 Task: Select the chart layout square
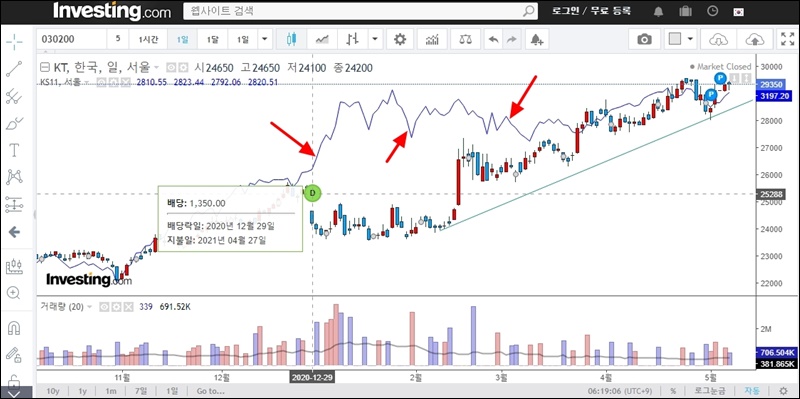click(675, 39)
